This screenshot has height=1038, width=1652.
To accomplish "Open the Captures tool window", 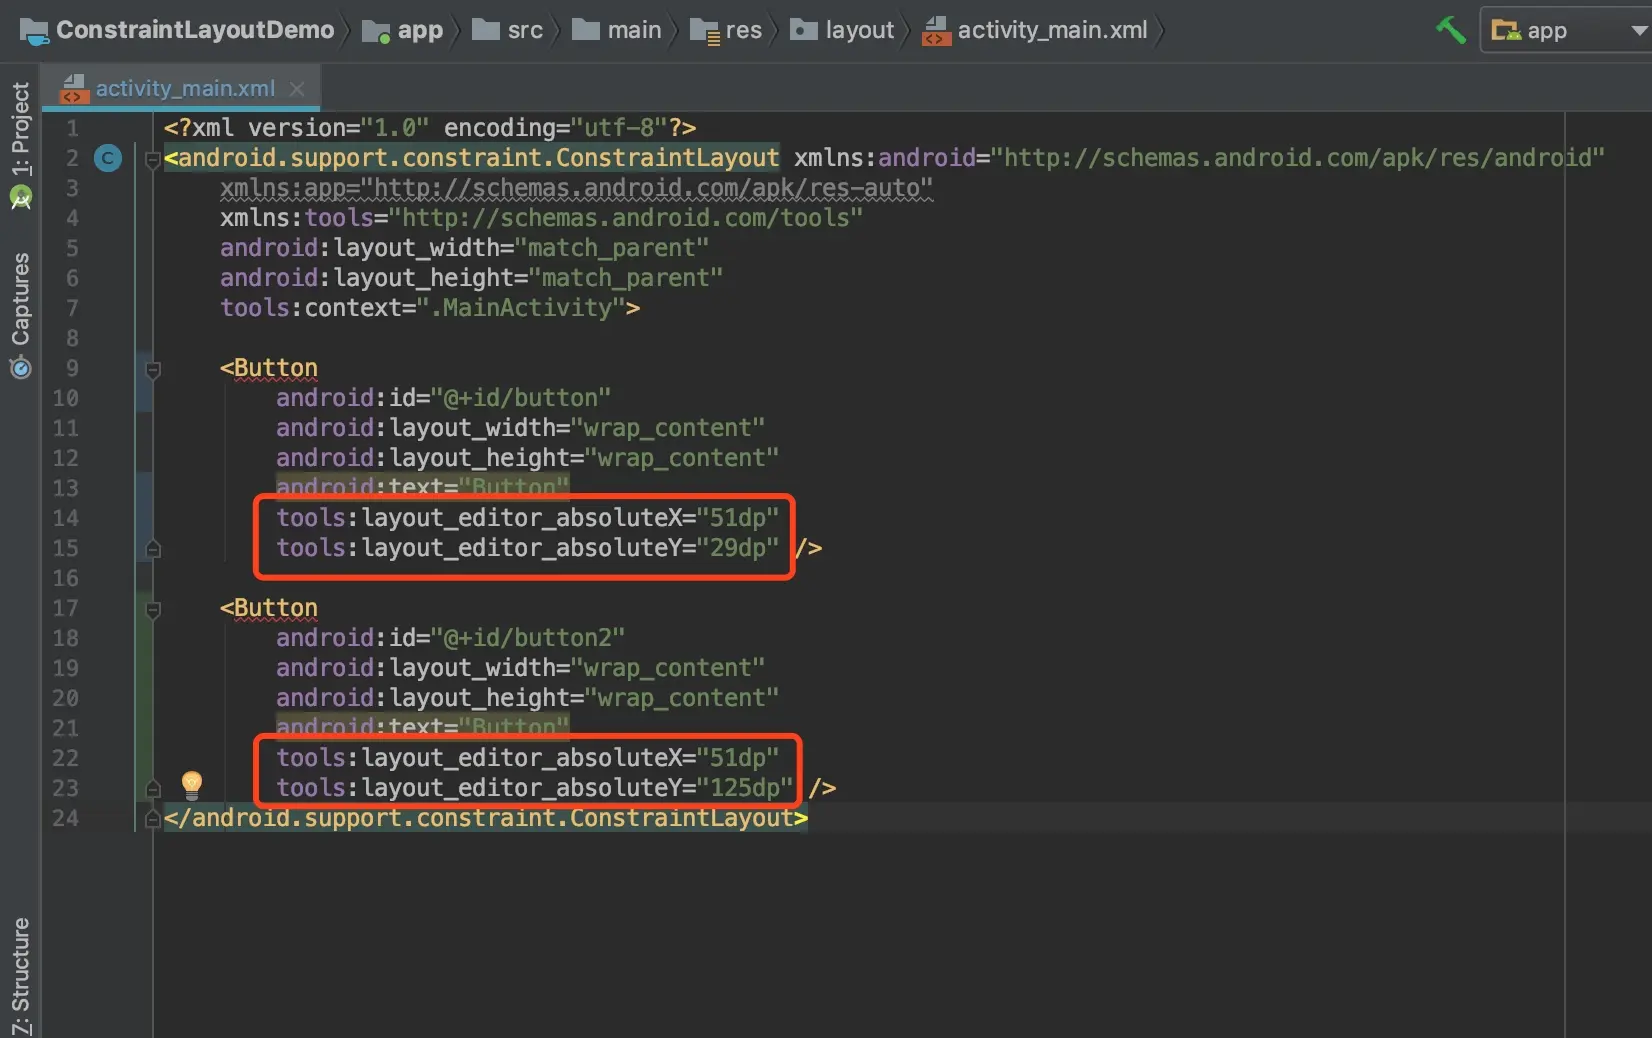I will (x=21, y=315).
